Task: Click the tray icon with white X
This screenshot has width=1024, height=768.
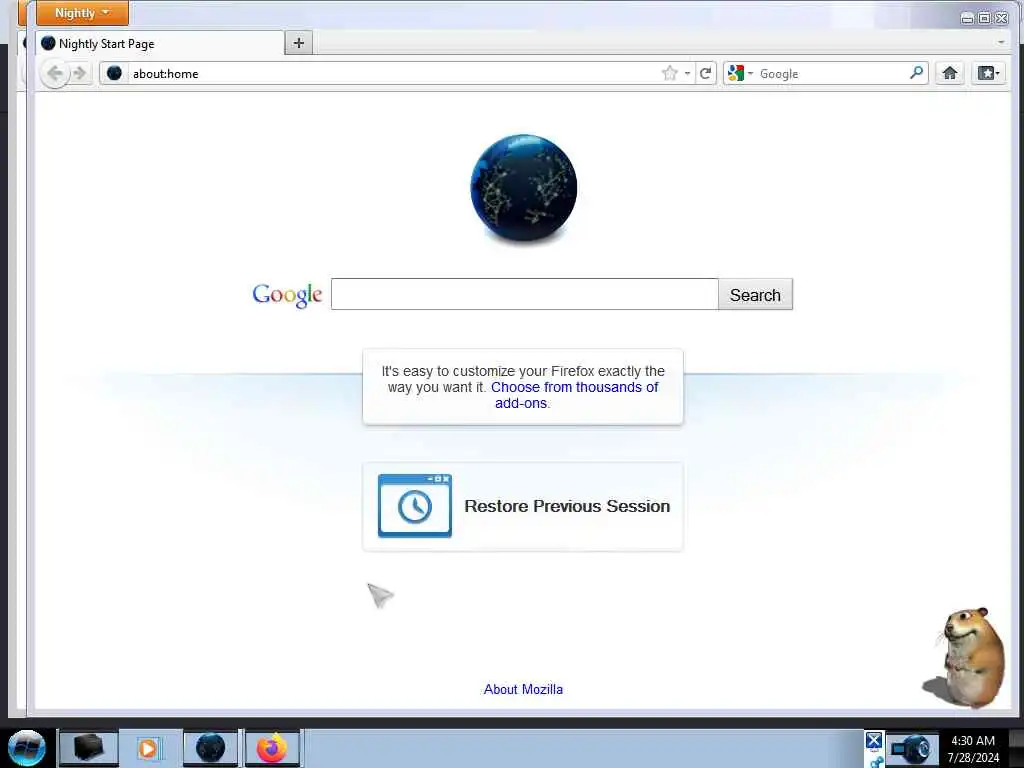Action: point(874,741)
